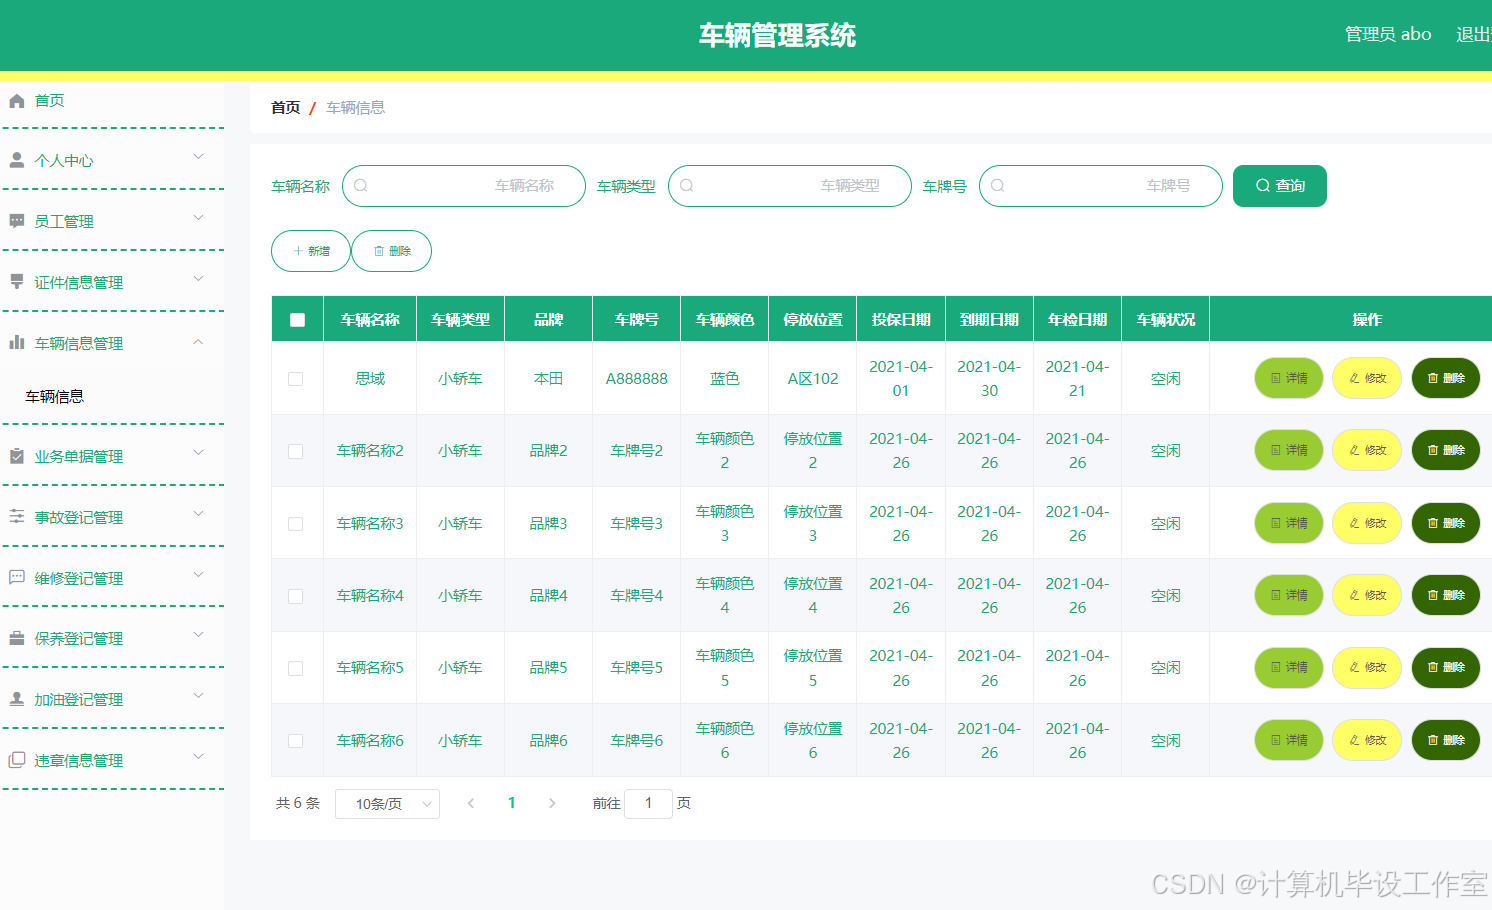Screen dimensions: 1492x910
Task: Expand the 员工管理 menu chevron
Action: (x=198, y=217)
